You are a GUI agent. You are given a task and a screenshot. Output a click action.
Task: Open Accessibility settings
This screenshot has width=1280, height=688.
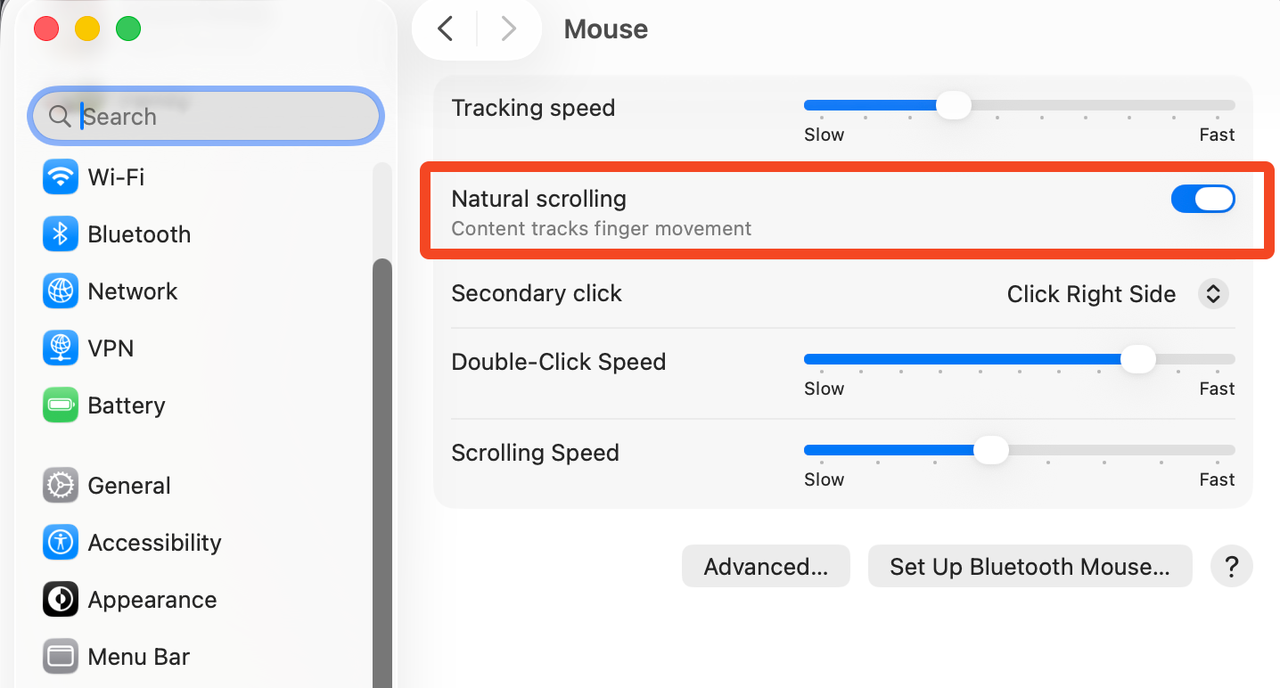[154, 542]
